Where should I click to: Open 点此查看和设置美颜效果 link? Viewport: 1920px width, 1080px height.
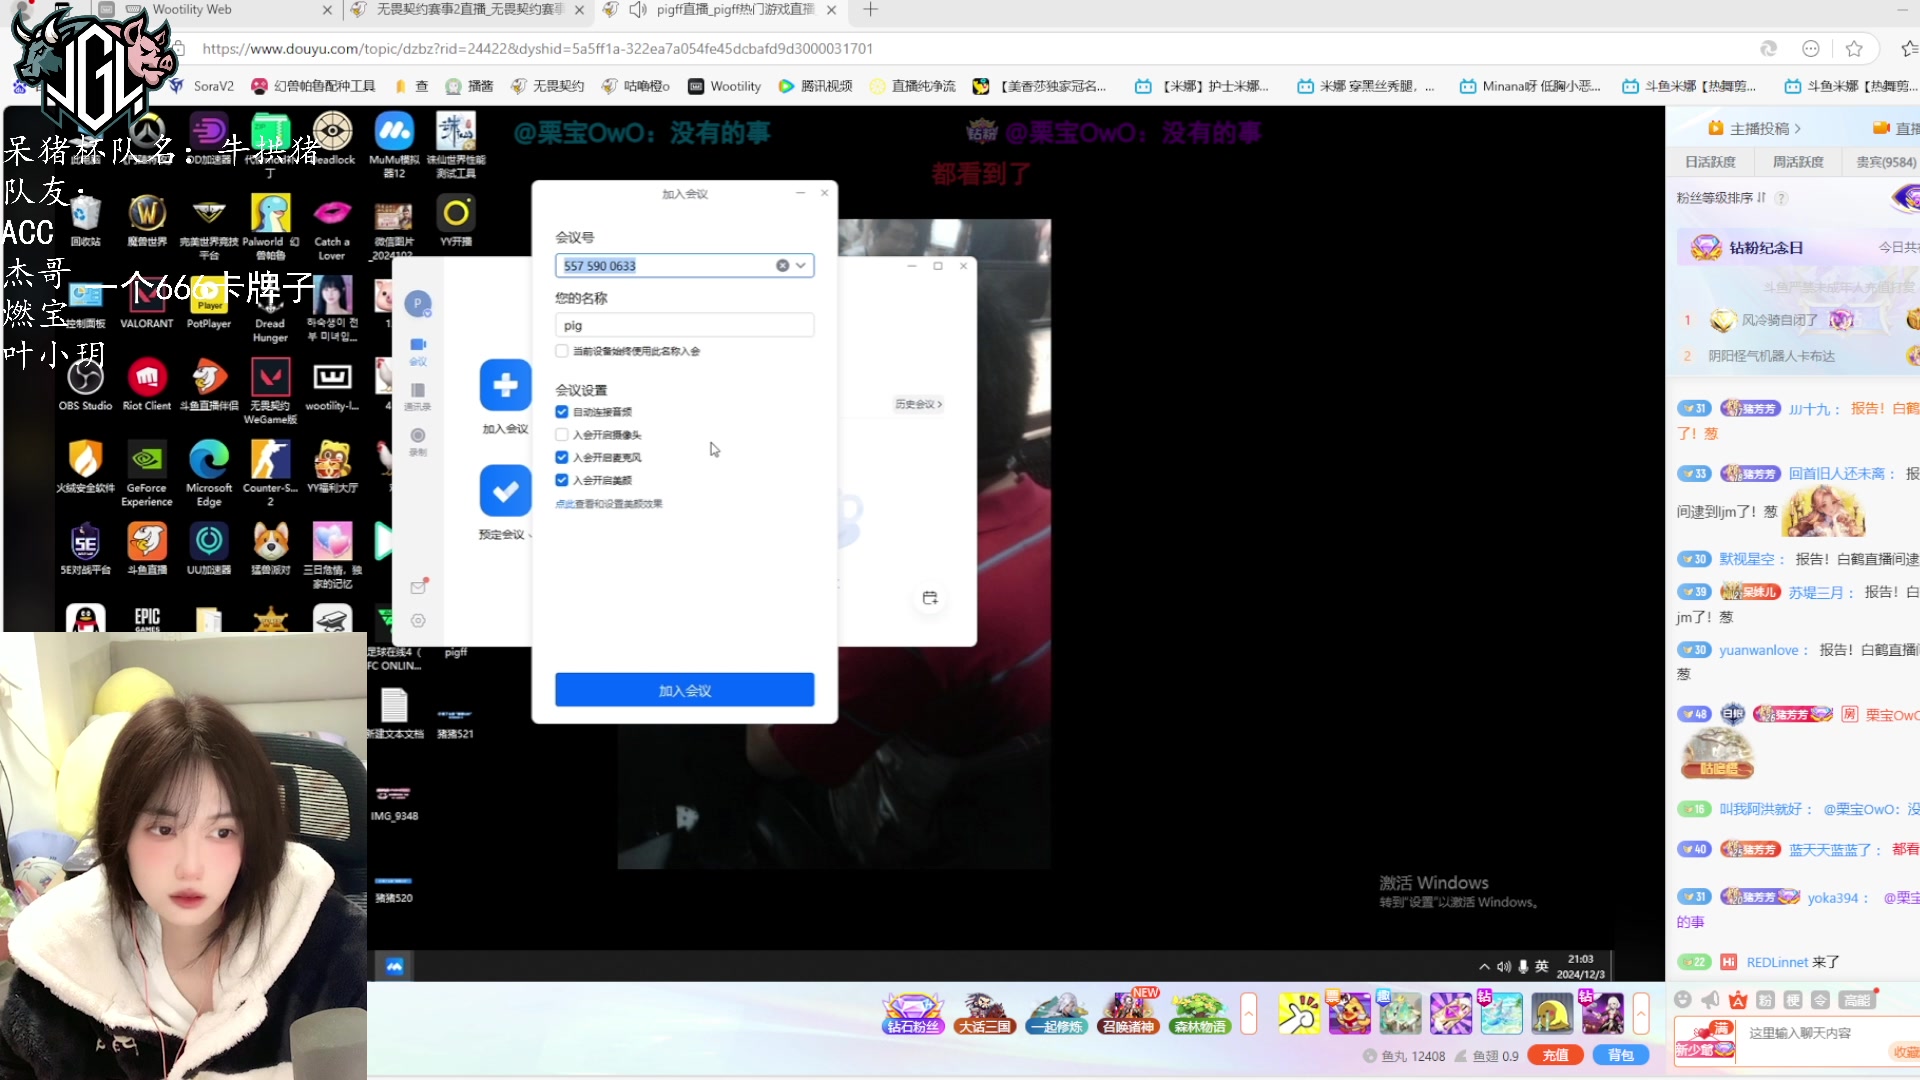click(x=608, y=504)
